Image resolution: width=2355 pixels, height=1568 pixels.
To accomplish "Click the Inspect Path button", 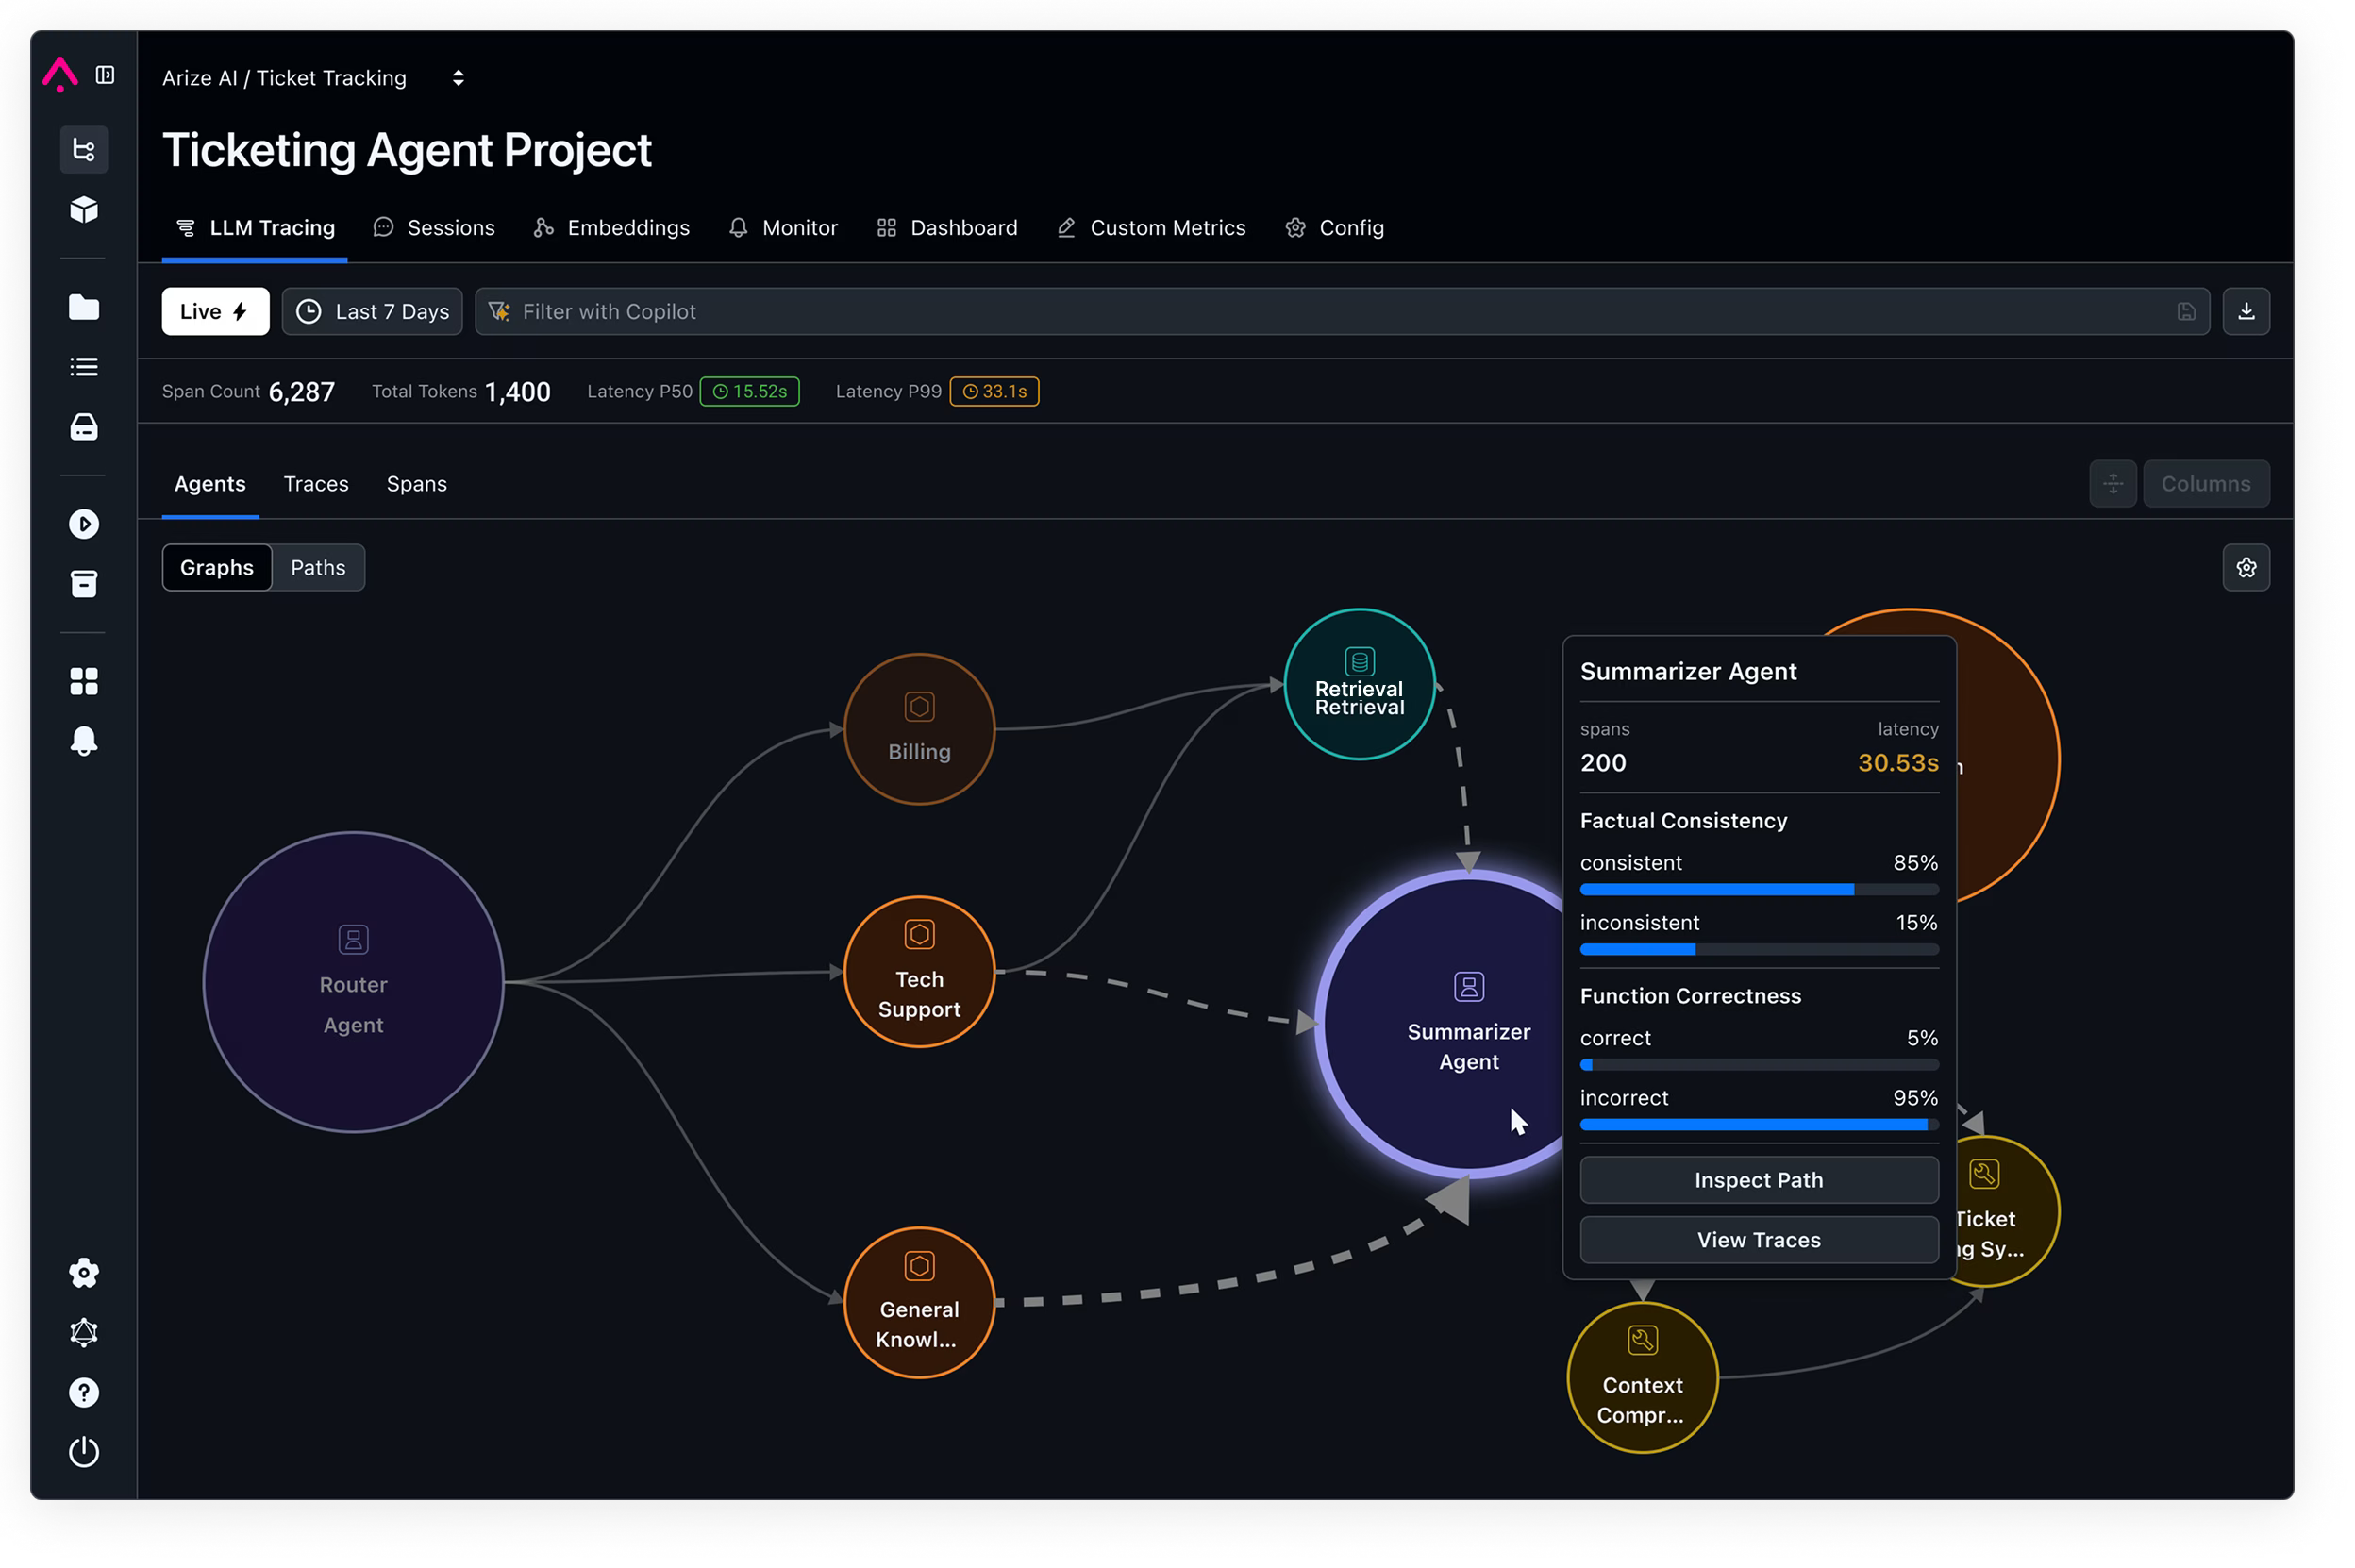I will point(1758,1180).
